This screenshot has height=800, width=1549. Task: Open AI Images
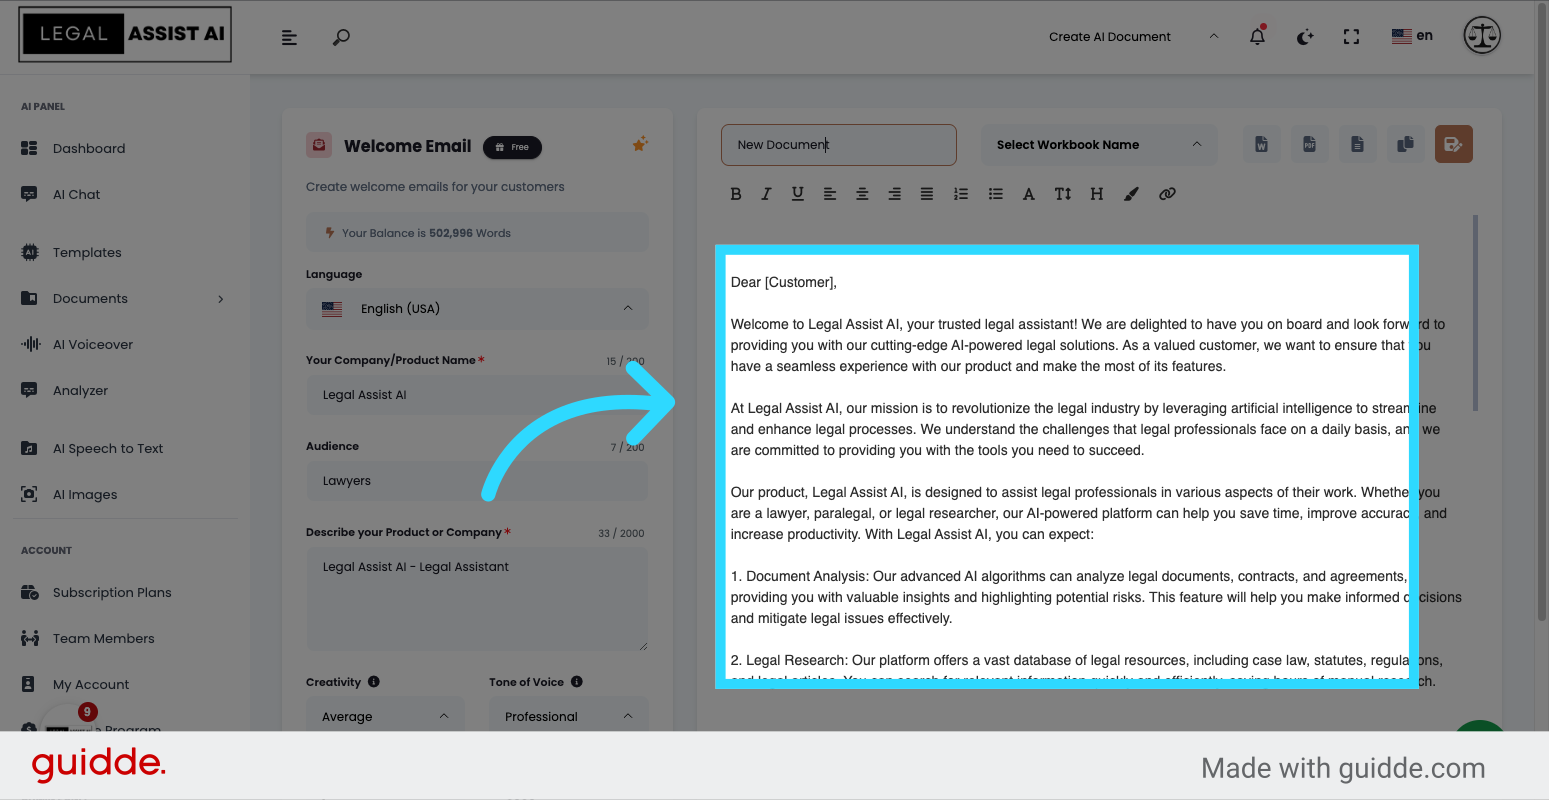pyautogui.click(x=85, y=495)
